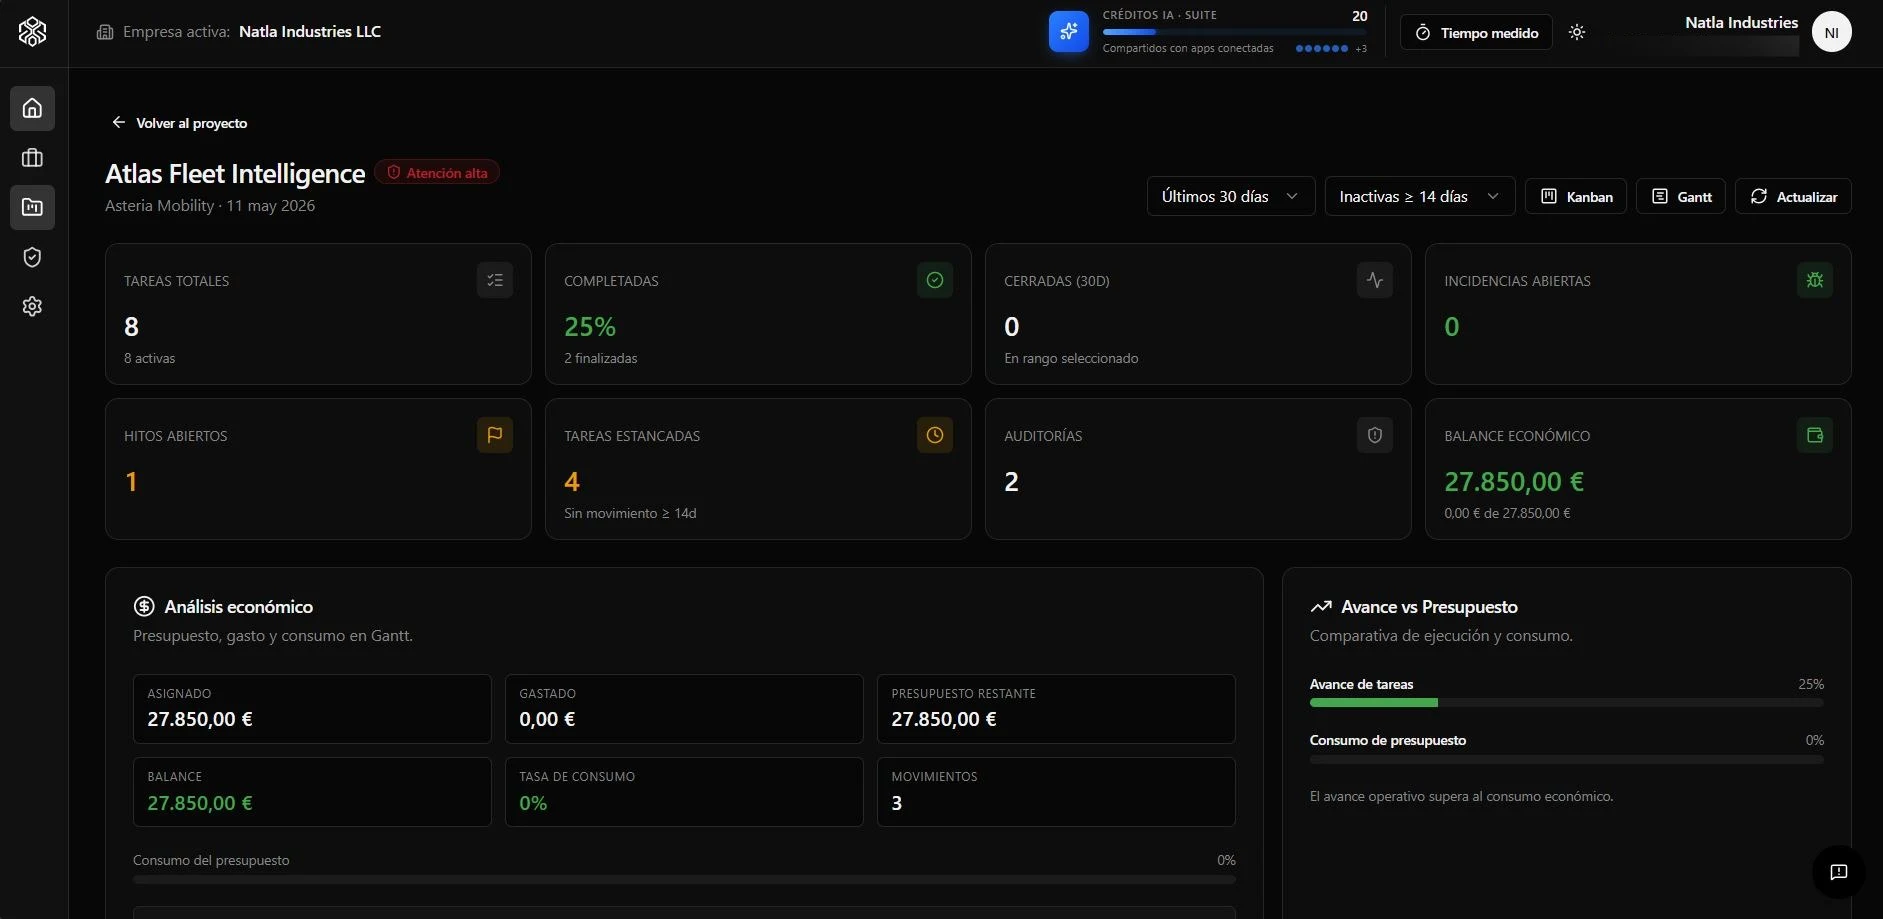Image resolution: width=1883 pixels, height=919 pixels.
Task: Click the Hitos abiertos value 1
Action: (x=131, y=482)
